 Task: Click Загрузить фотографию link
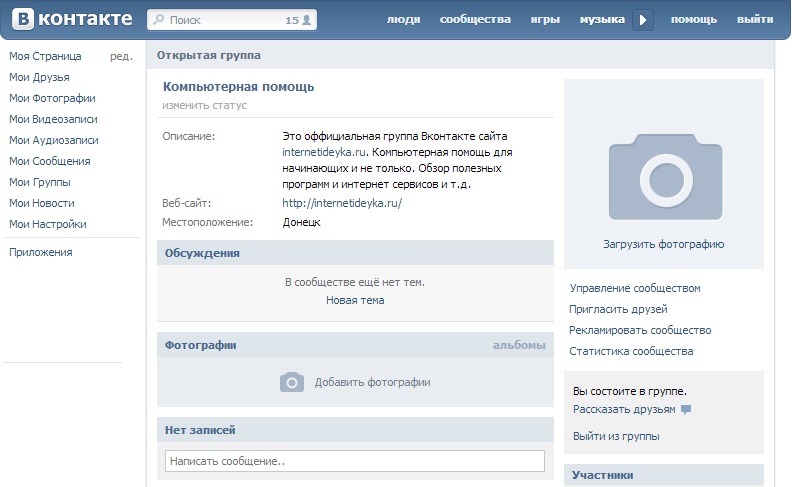(x=664, y=244)
